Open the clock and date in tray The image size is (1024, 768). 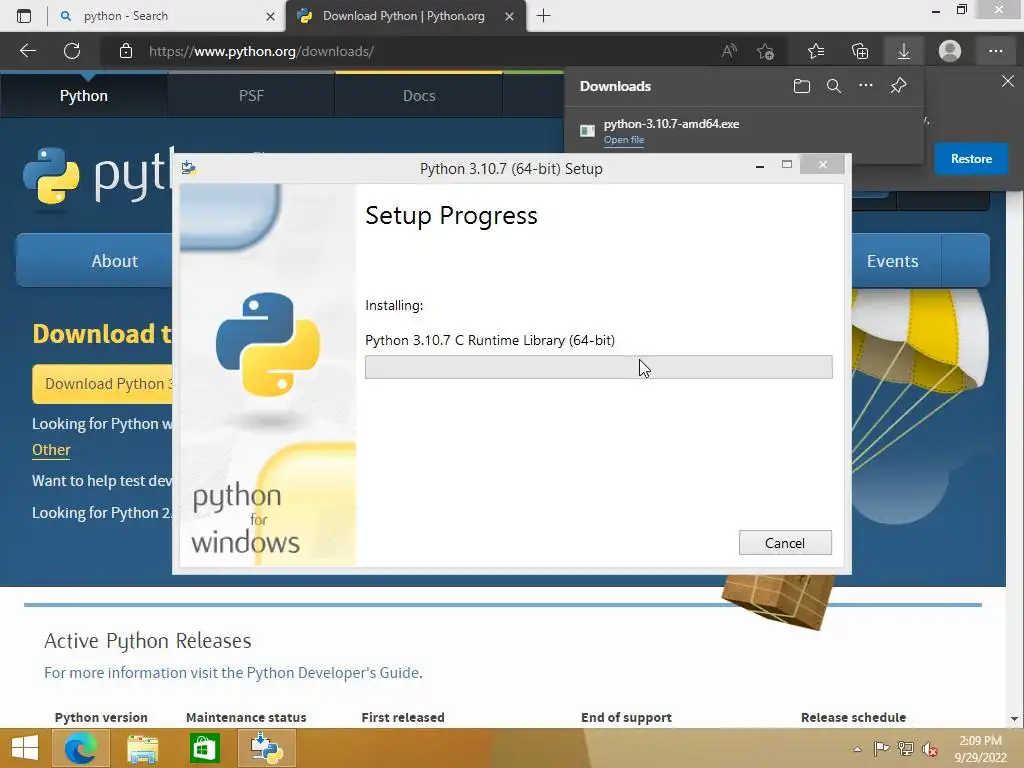tap(980, 749)
